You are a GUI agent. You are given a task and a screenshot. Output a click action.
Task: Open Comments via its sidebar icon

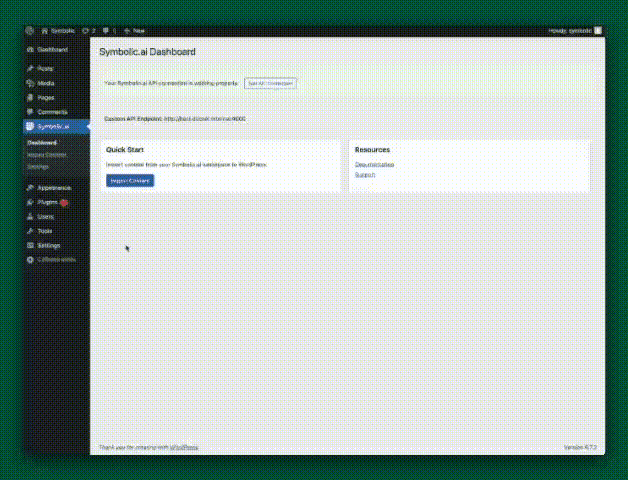30,112
